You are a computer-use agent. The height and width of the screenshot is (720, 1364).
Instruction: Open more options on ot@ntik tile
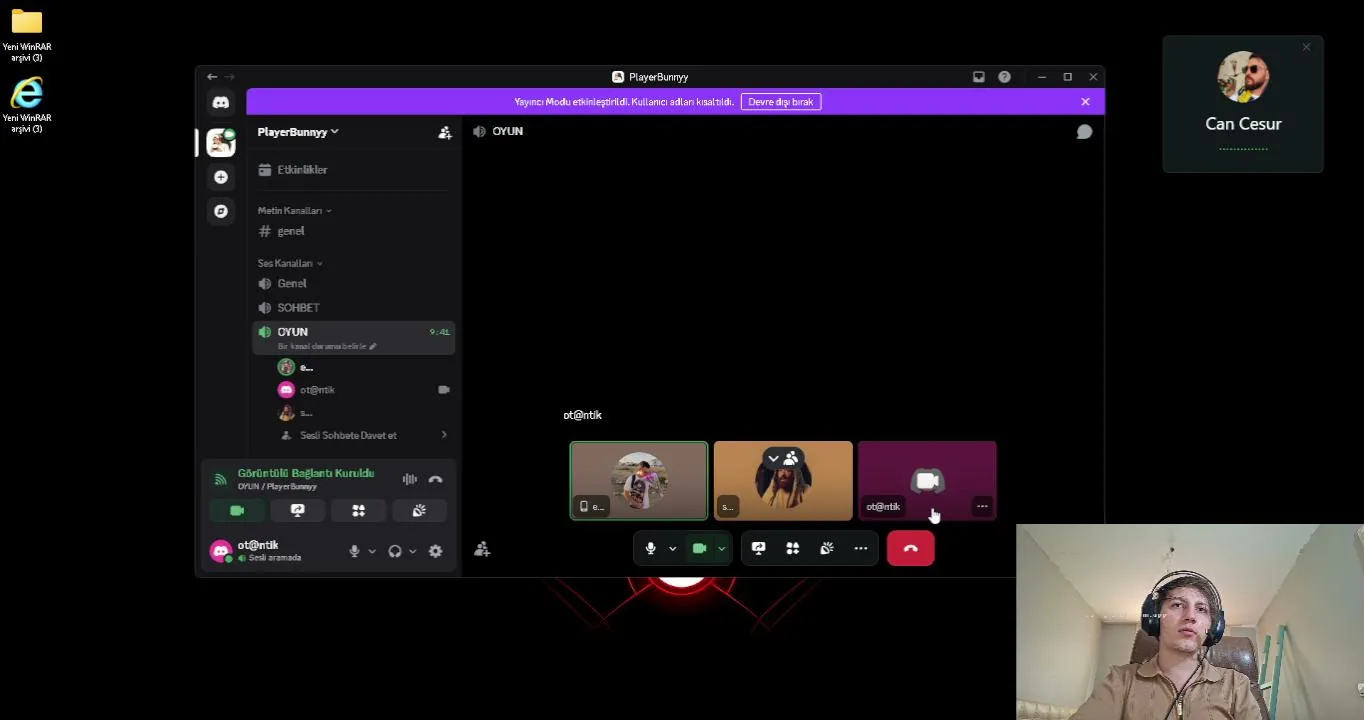click(x=982, y=507)
